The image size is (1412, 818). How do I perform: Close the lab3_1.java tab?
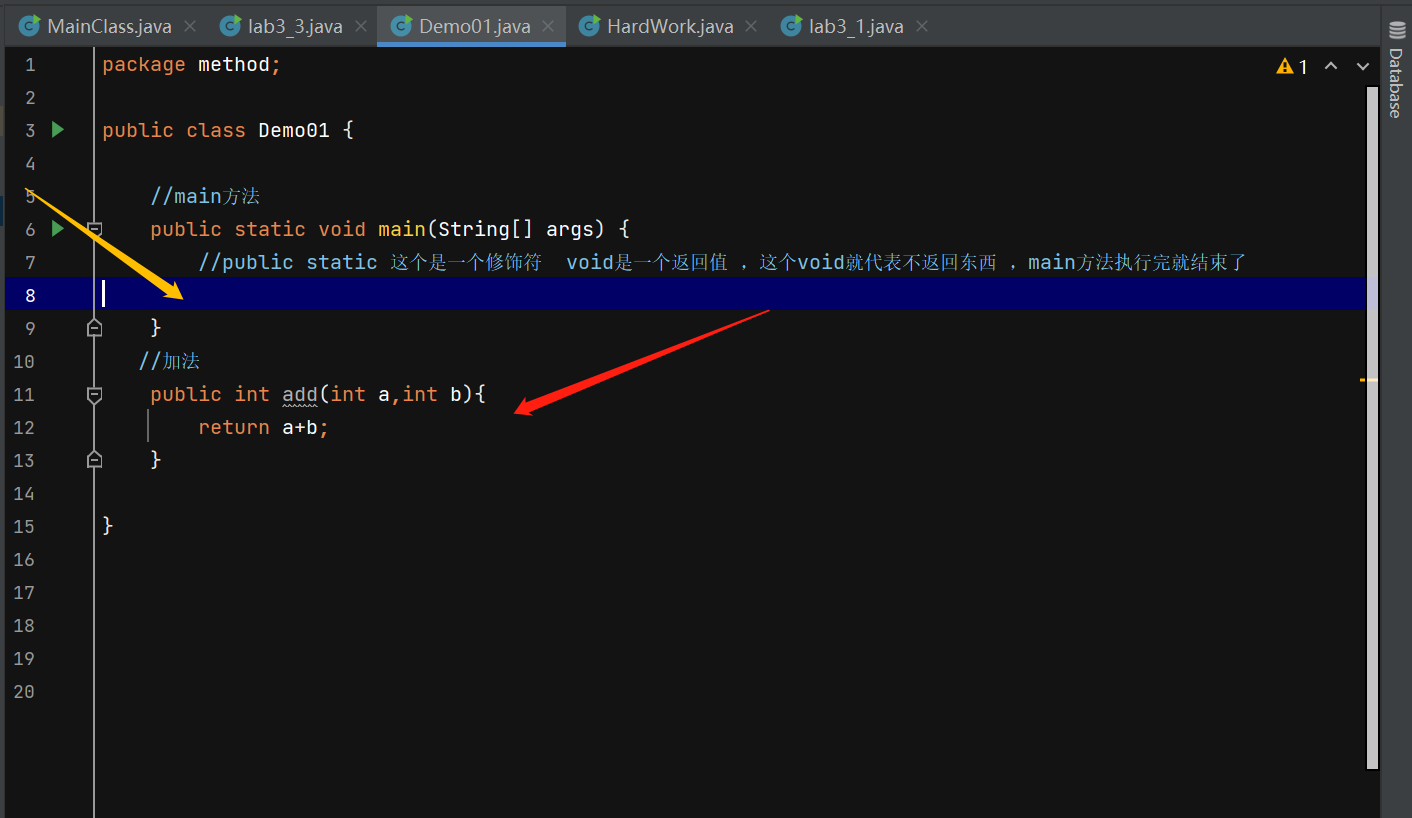tap(922, 26)
